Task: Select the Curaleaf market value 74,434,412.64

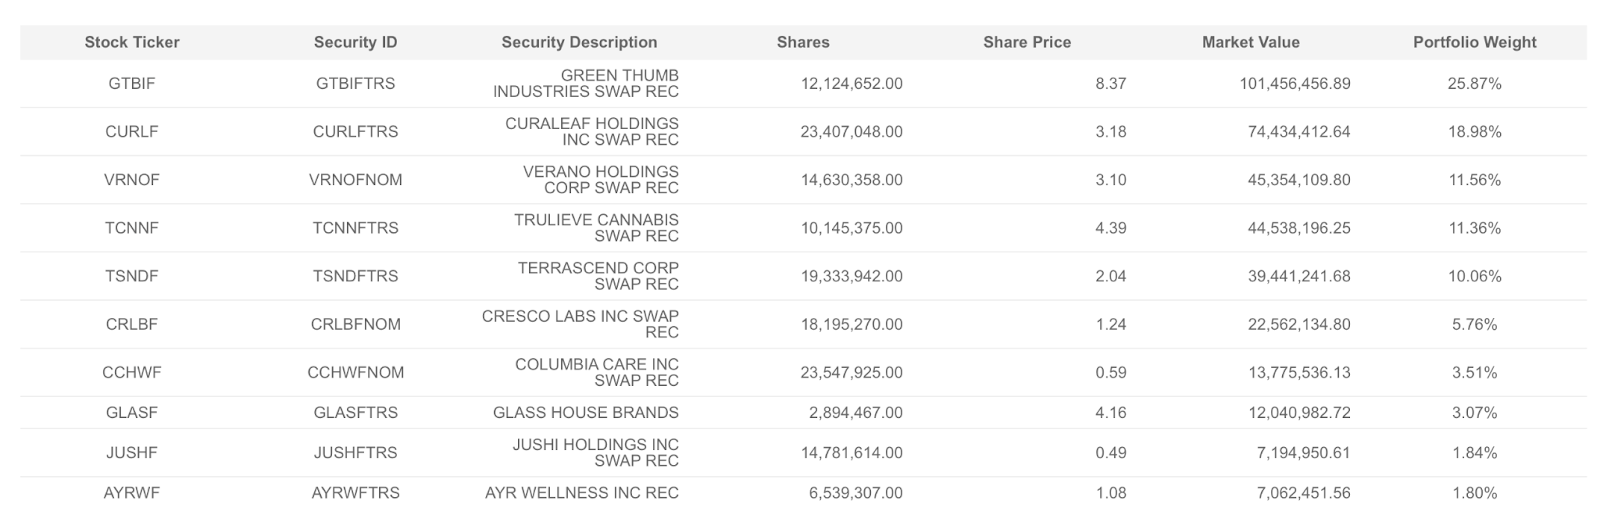Action: [x=1298, y=132]
